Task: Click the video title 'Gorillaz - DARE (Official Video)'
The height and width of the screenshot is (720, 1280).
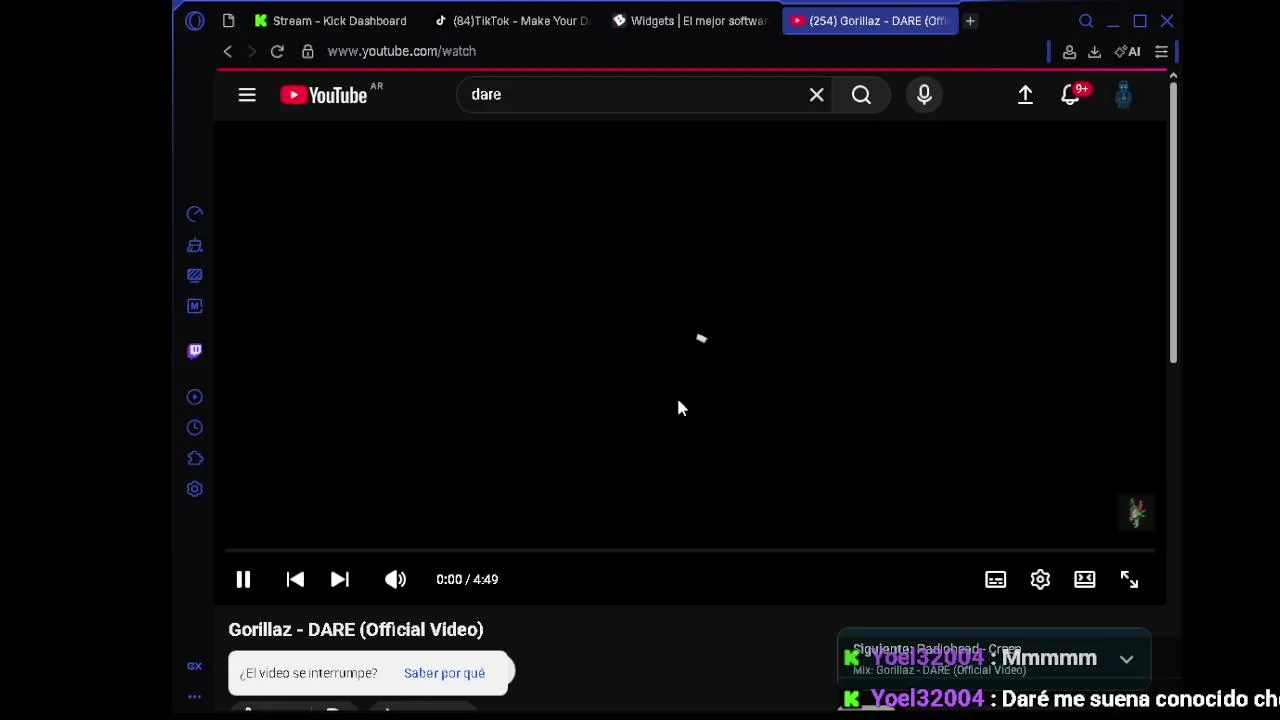Action: pos(356,630)
